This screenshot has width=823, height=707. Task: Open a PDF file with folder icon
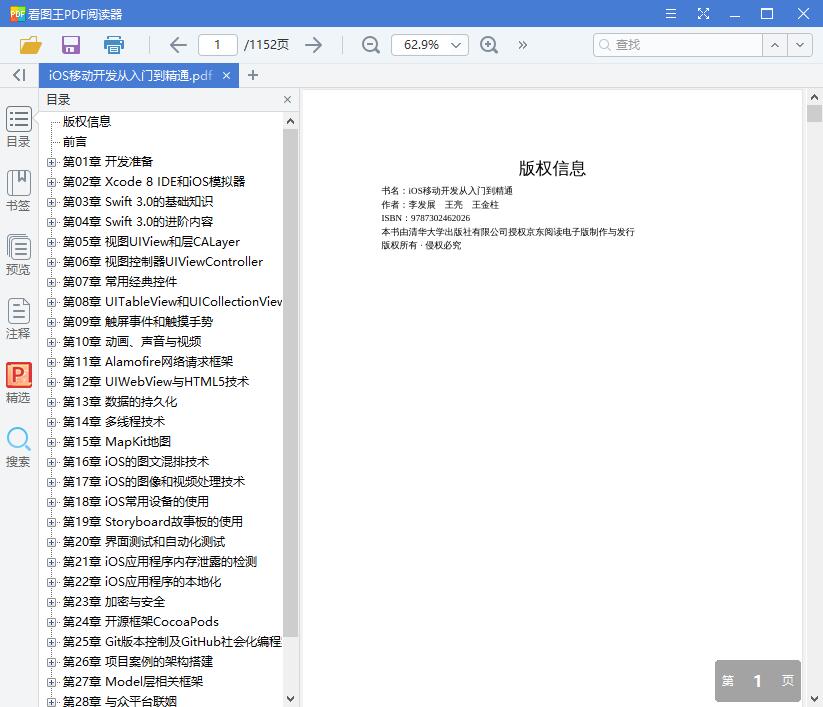30,45
